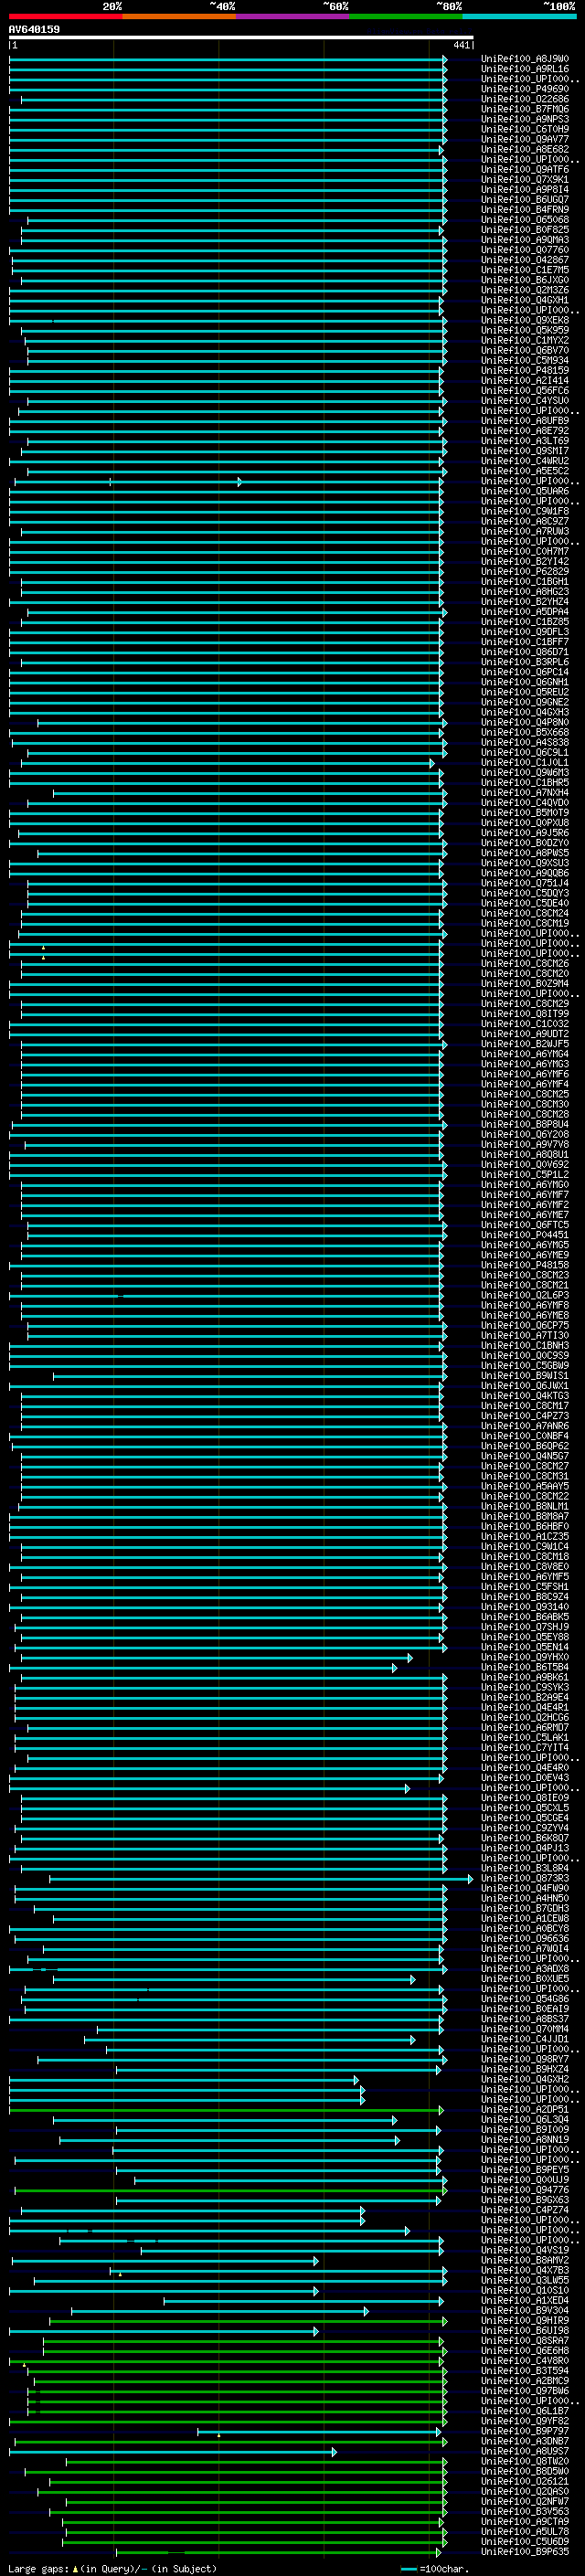This screenshot has width=585, height=2576.
Task: Select the UniRef100_B6UGQ7 label
Action: coord(525,199)
